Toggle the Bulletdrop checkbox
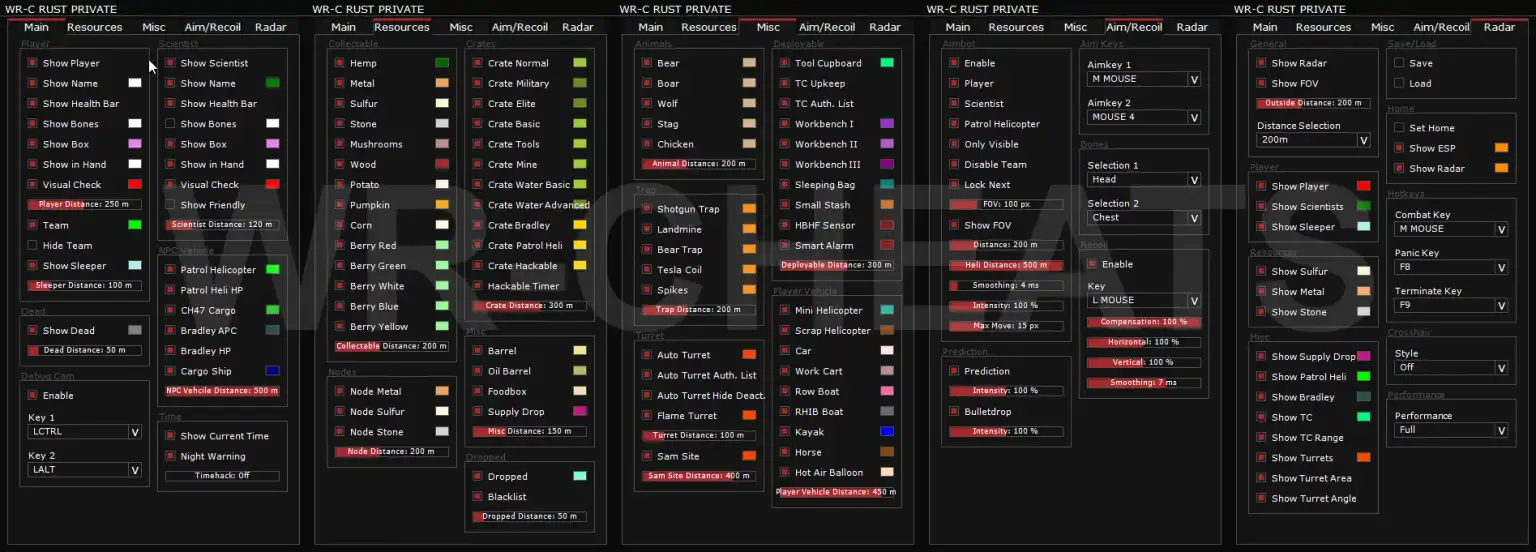 954,412
